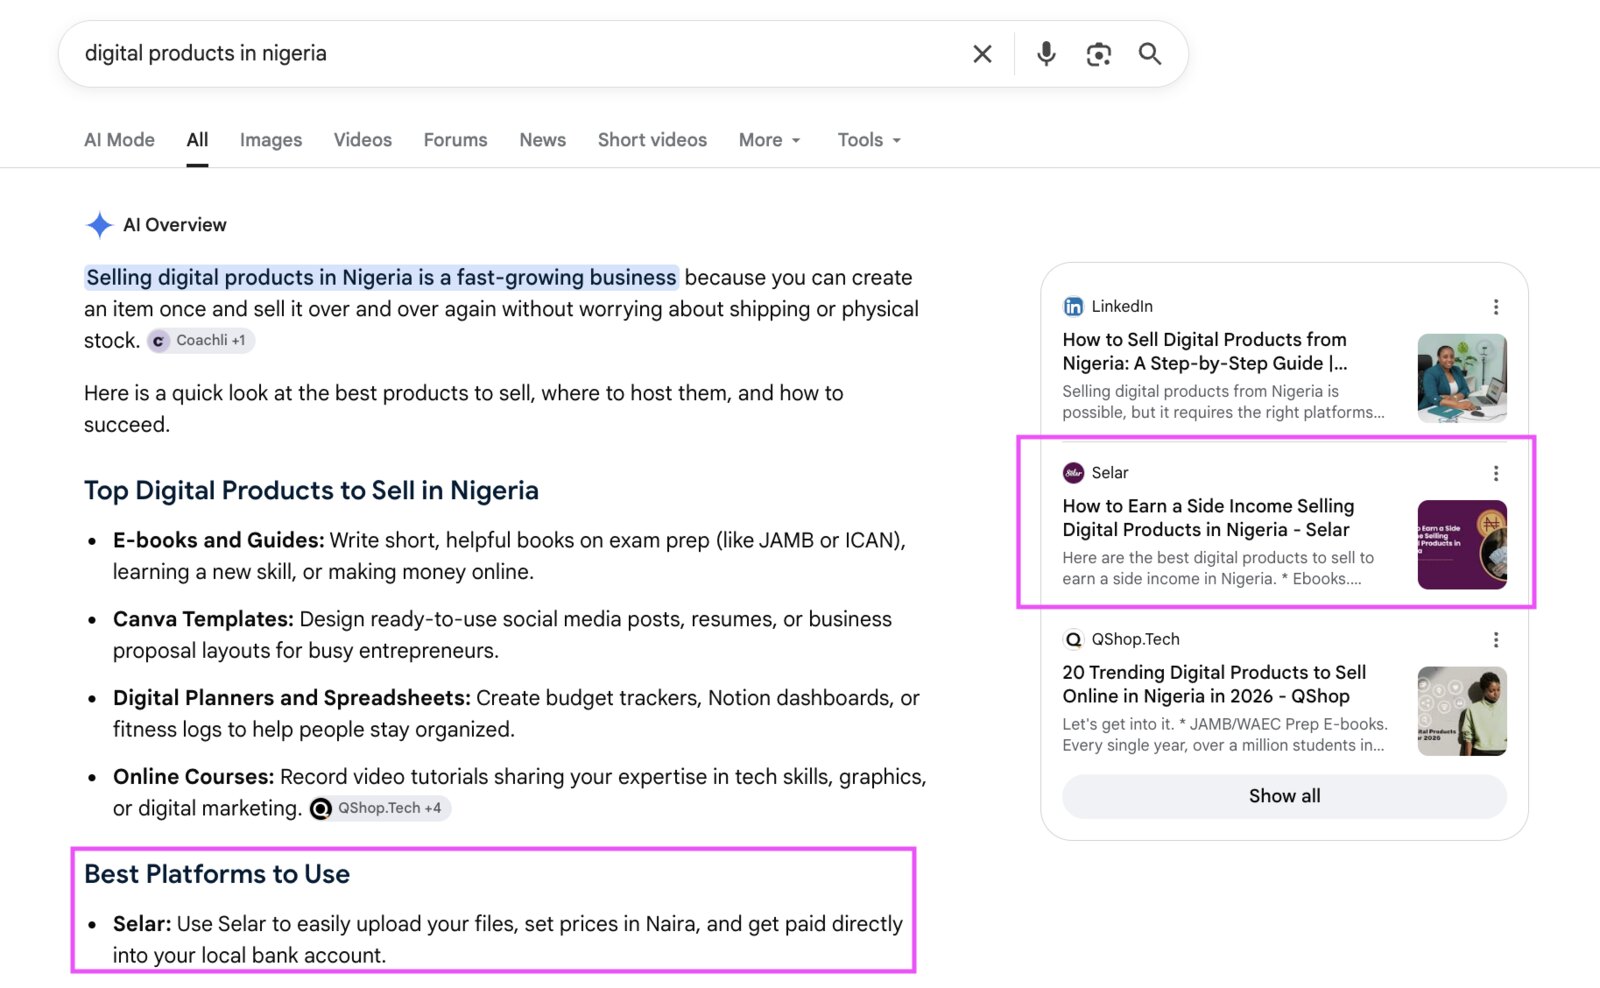
Task: Open the News tab
Action: (542, 140)
